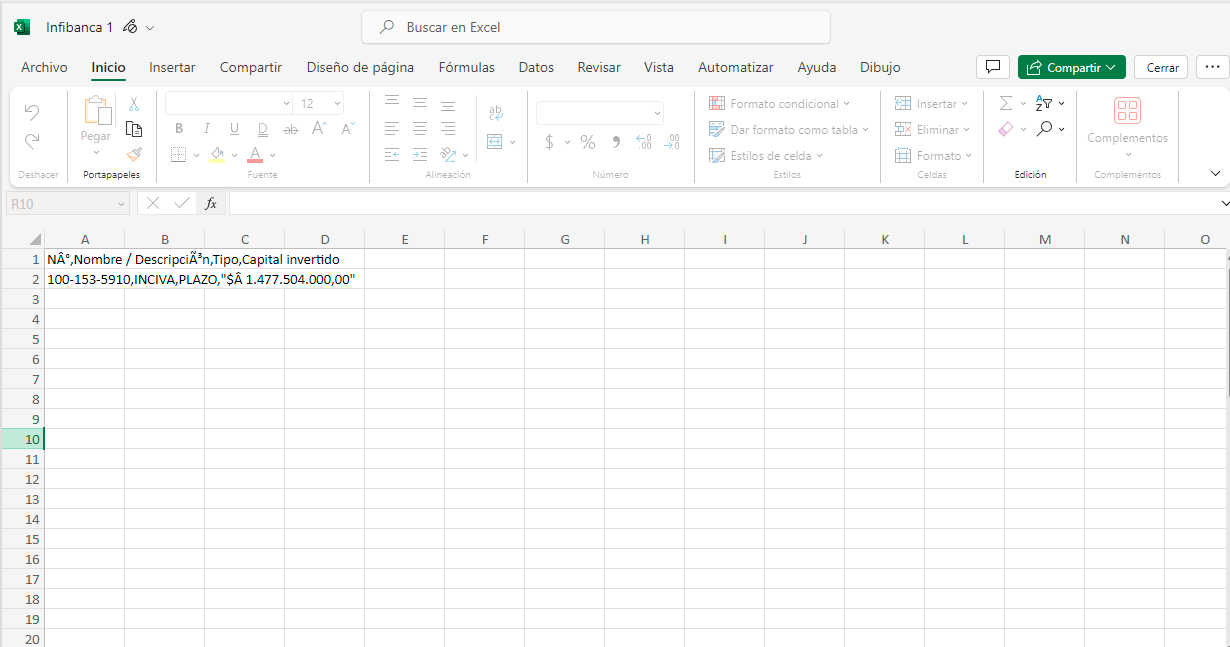Click the cell borders icon
The width and height of the screenshot is (1230, 647).
tap(179, 155)
